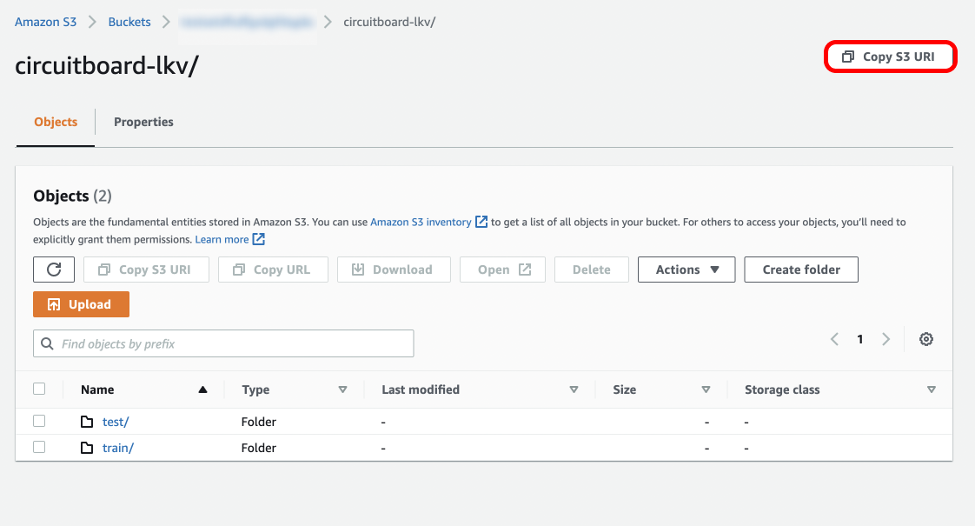
Task: Open Amazon S3 breadcrumb link
Action: tap(45, 22)
